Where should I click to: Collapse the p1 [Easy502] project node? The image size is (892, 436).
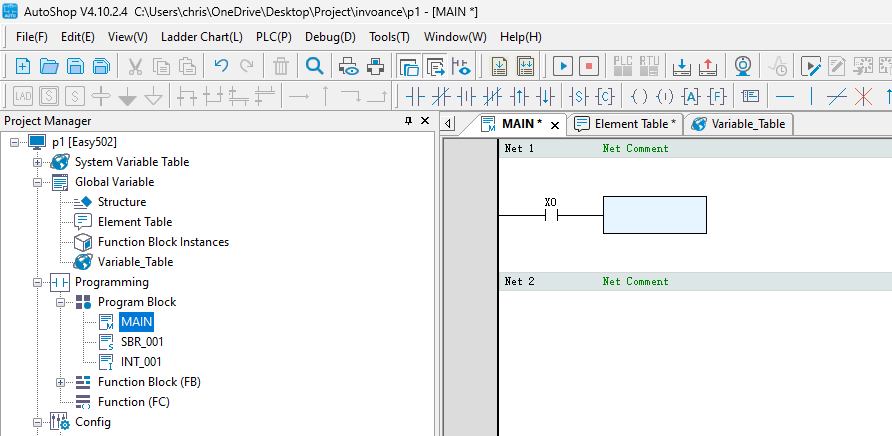click(14, 142)
